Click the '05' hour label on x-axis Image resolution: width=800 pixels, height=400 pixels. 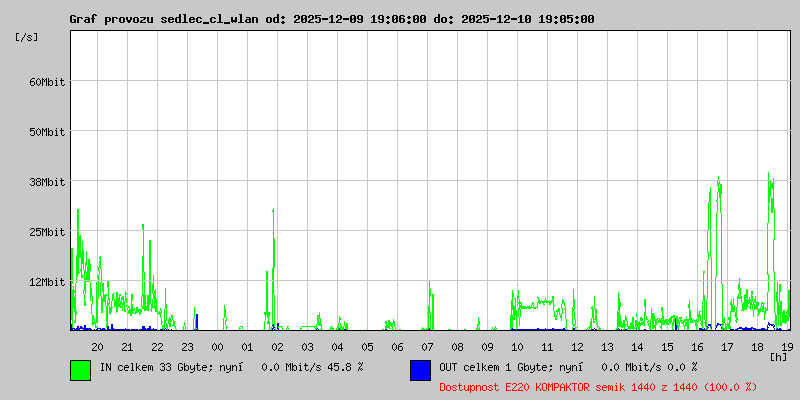367,347
